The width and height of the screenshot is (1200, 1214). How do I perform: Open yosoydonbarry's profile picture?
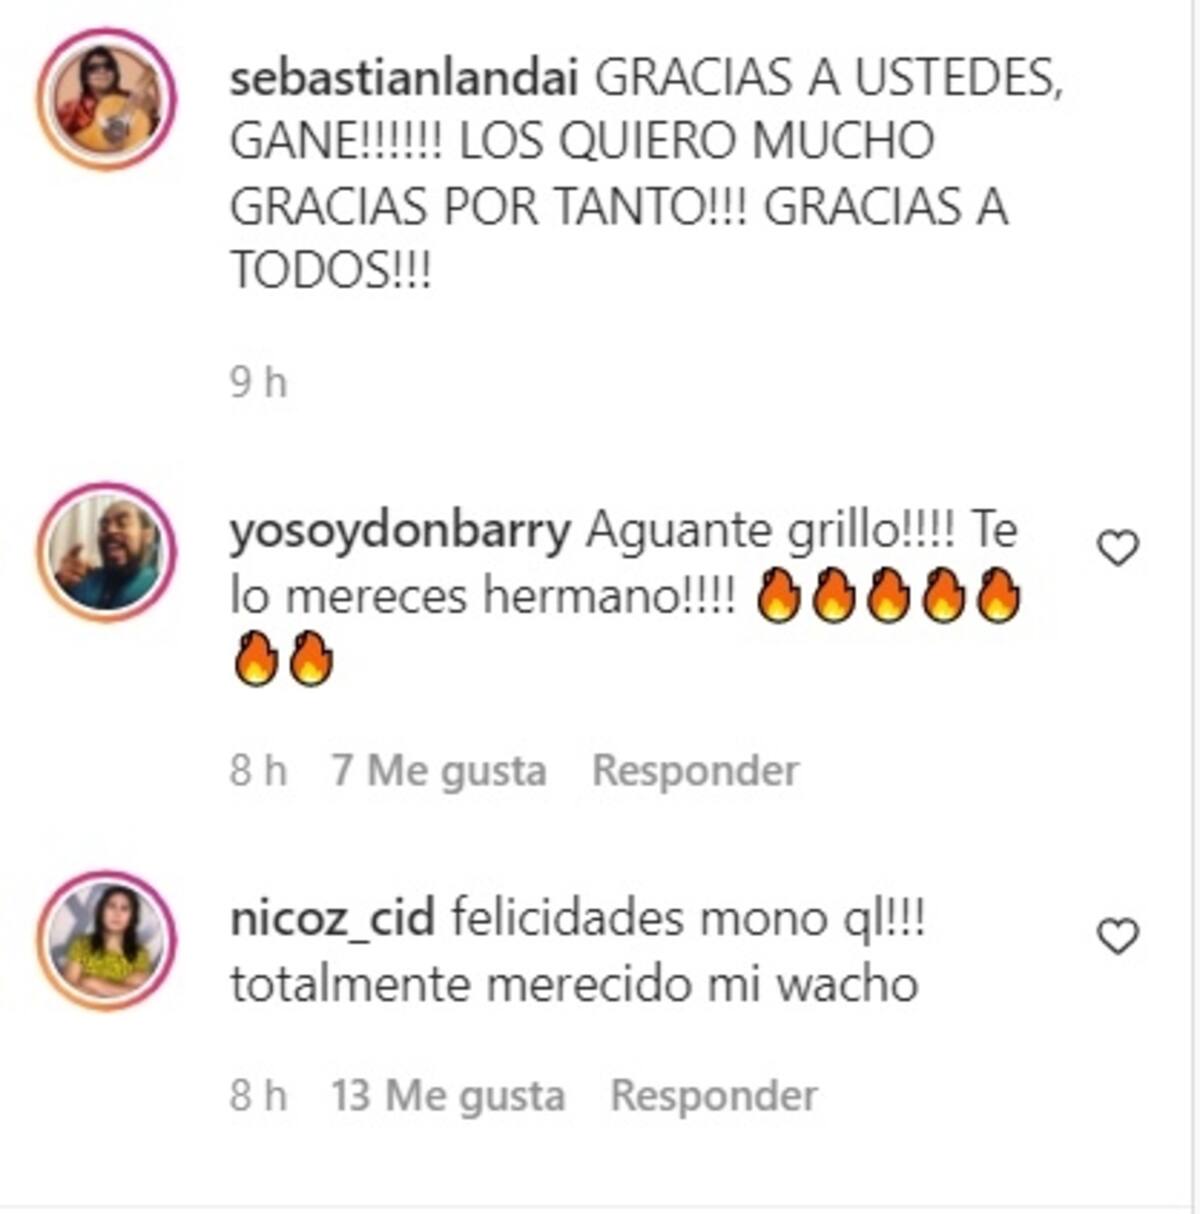tap(107, 552)
